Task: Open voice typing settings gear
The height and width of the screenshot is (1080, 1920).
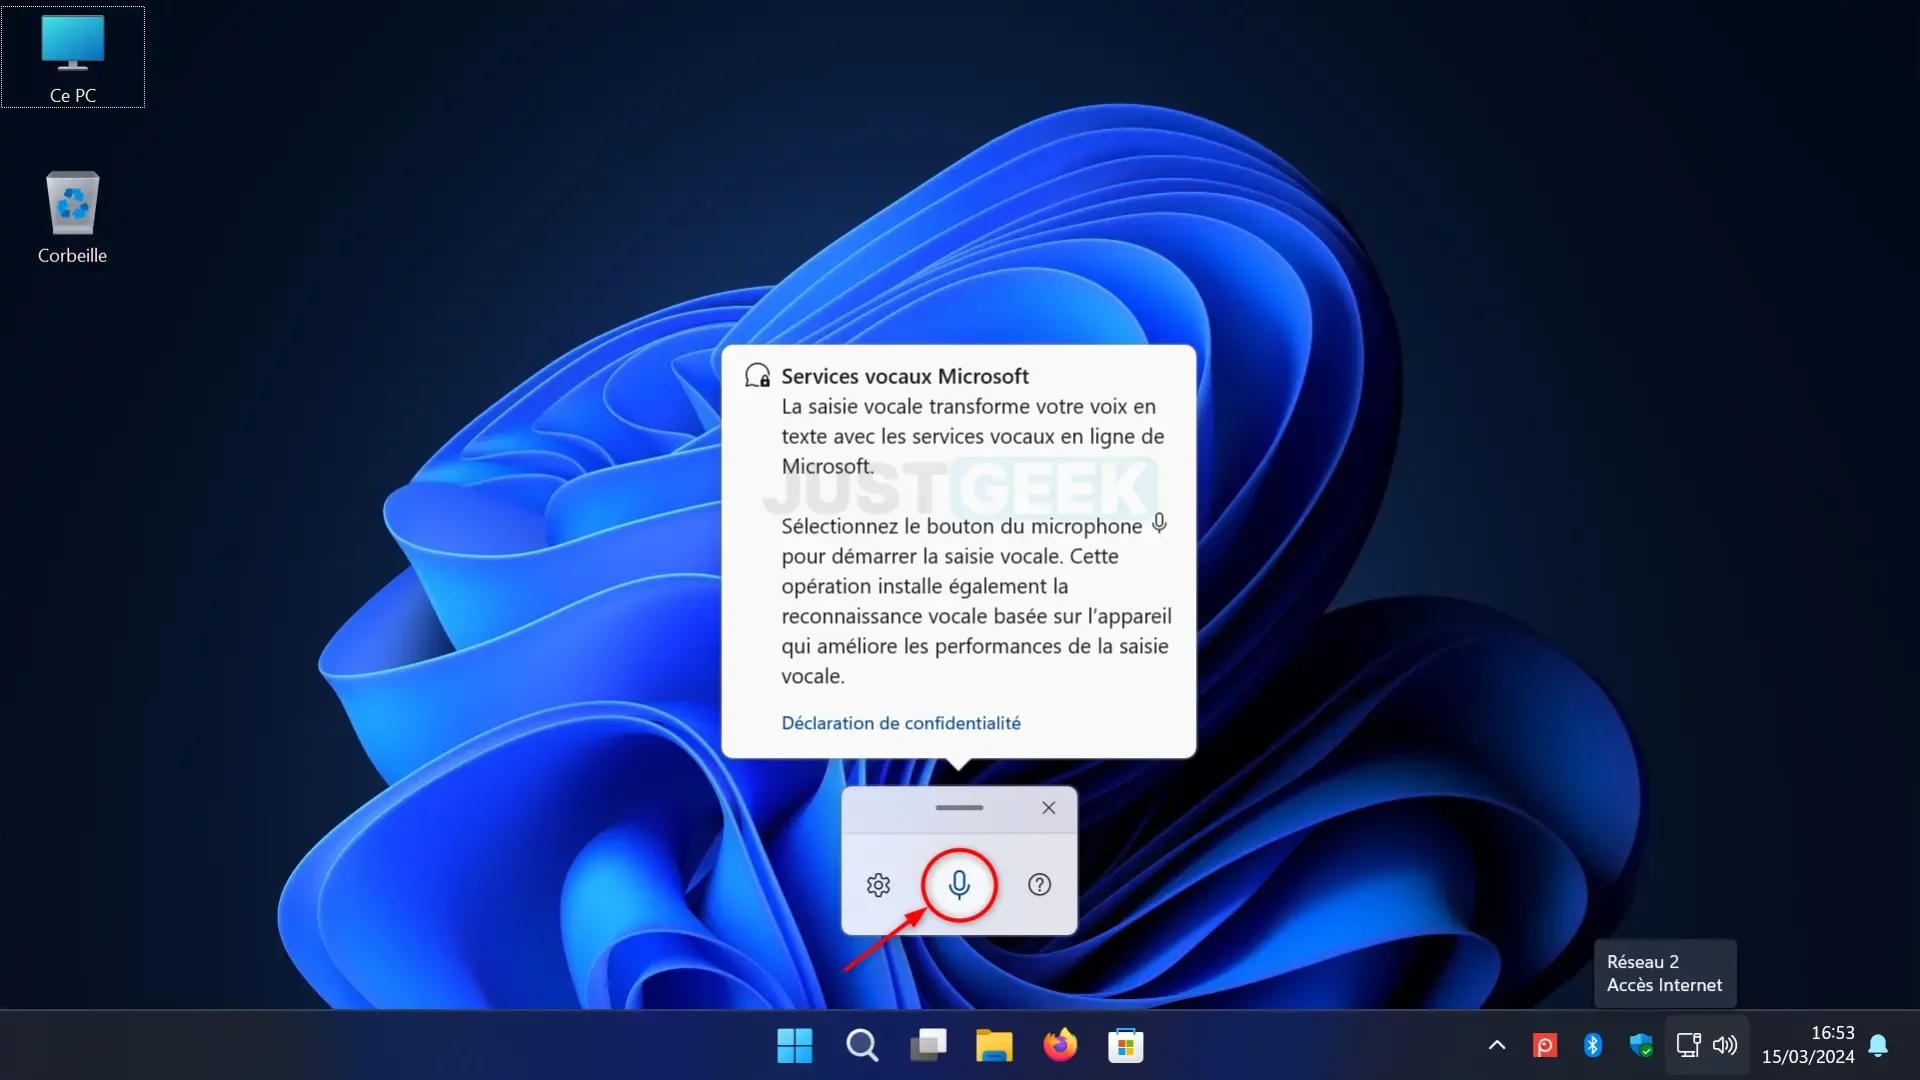Action: pos(878,885)
